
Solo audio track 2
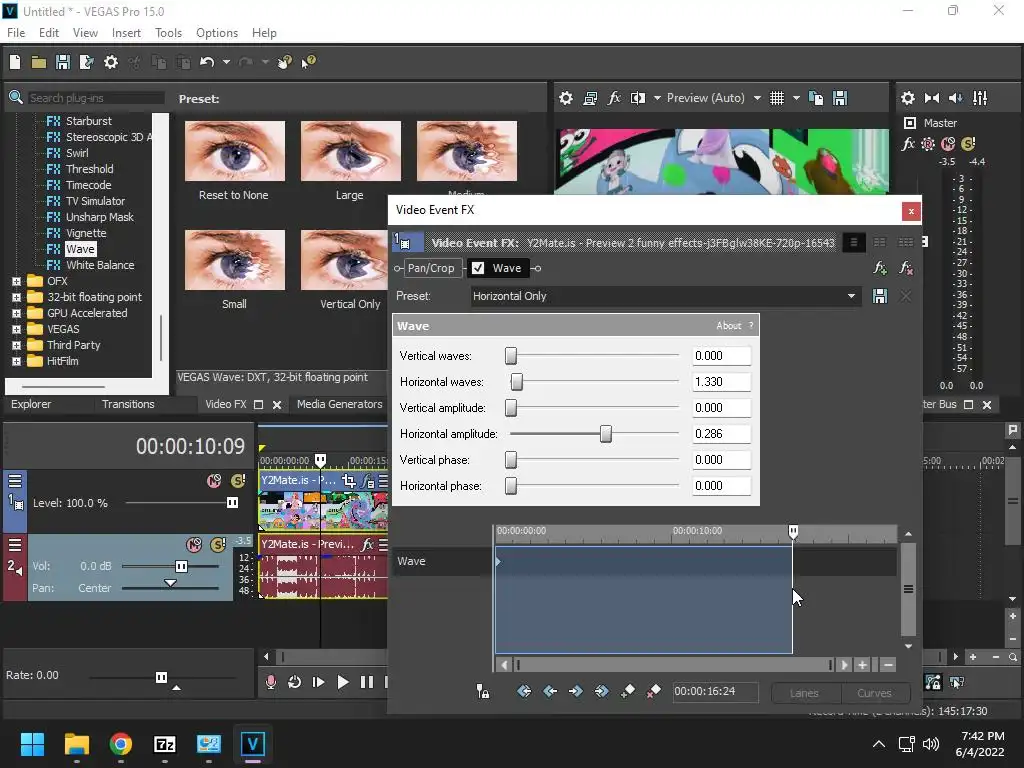218,545
